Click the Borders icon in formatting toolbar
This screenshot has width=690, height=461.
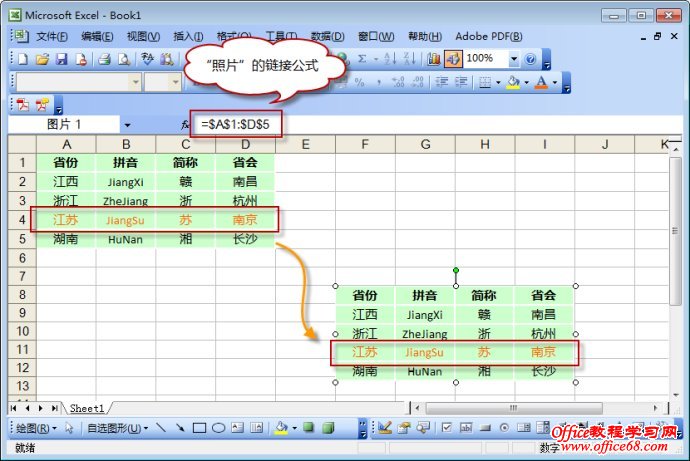[x=485, y=82]
